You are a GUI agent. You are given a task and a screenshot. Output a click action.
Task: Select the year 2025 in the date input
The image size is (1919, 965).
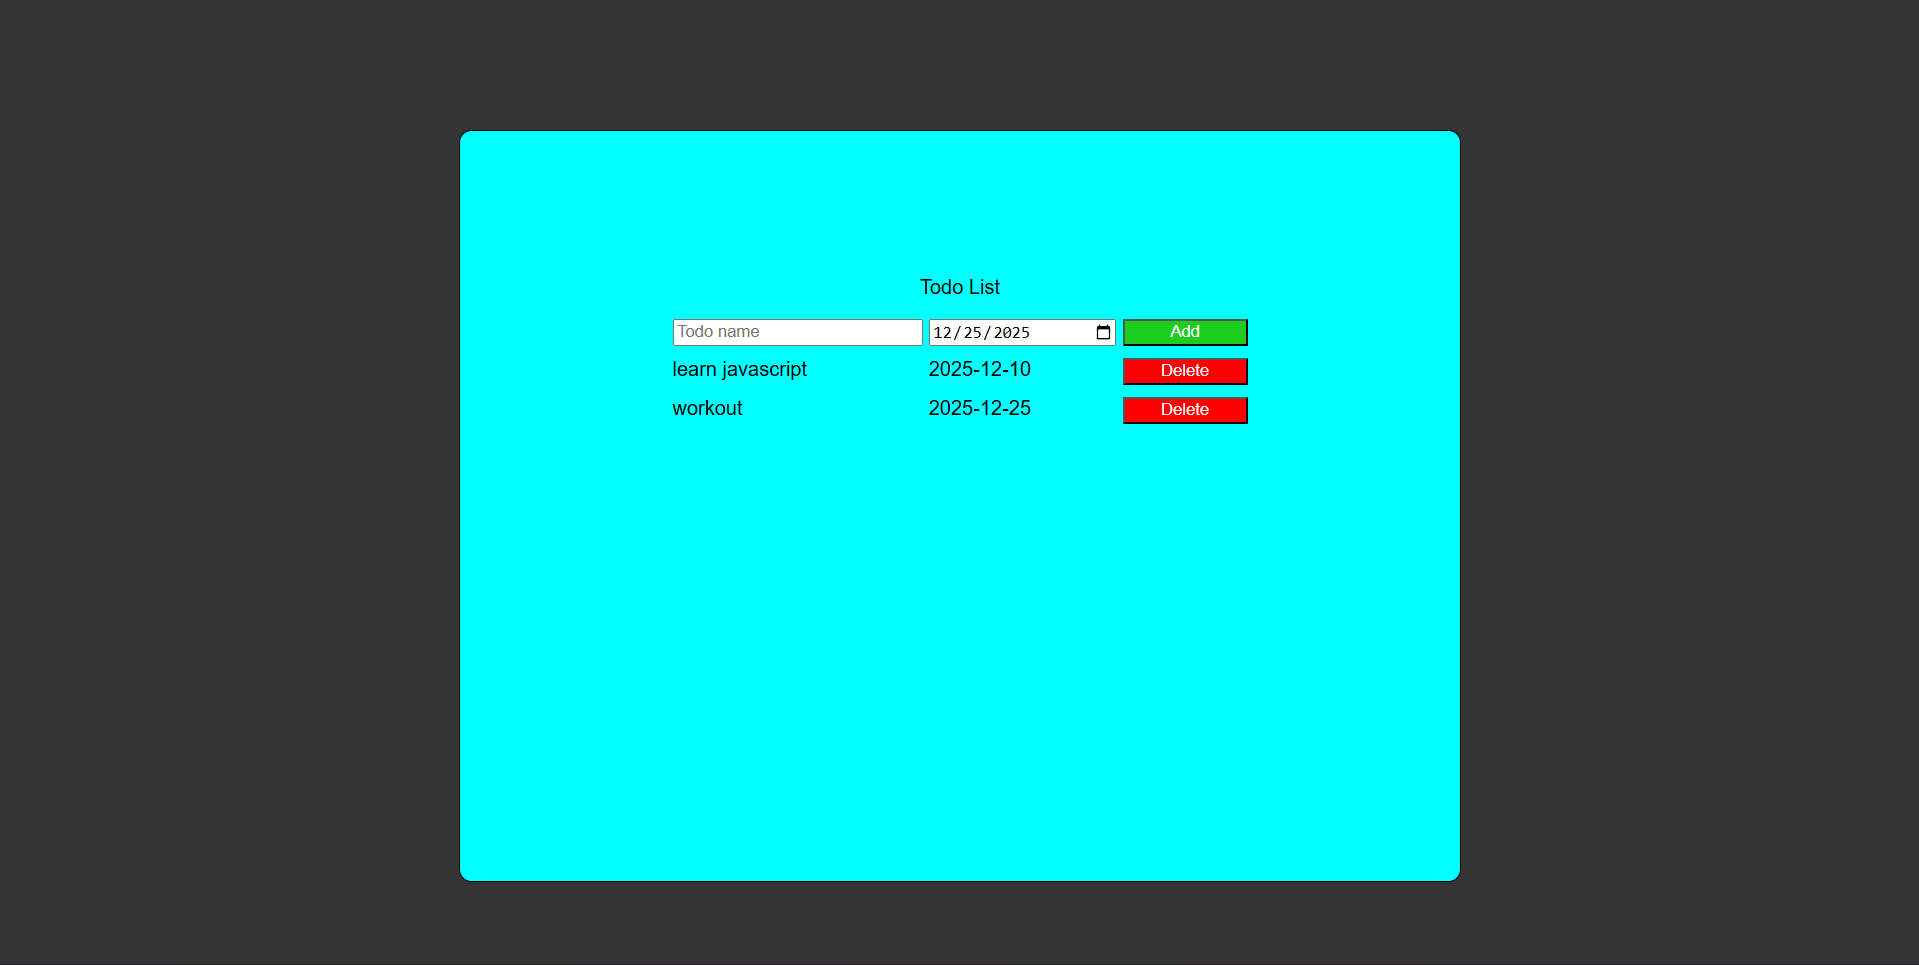click(1011, 333)
